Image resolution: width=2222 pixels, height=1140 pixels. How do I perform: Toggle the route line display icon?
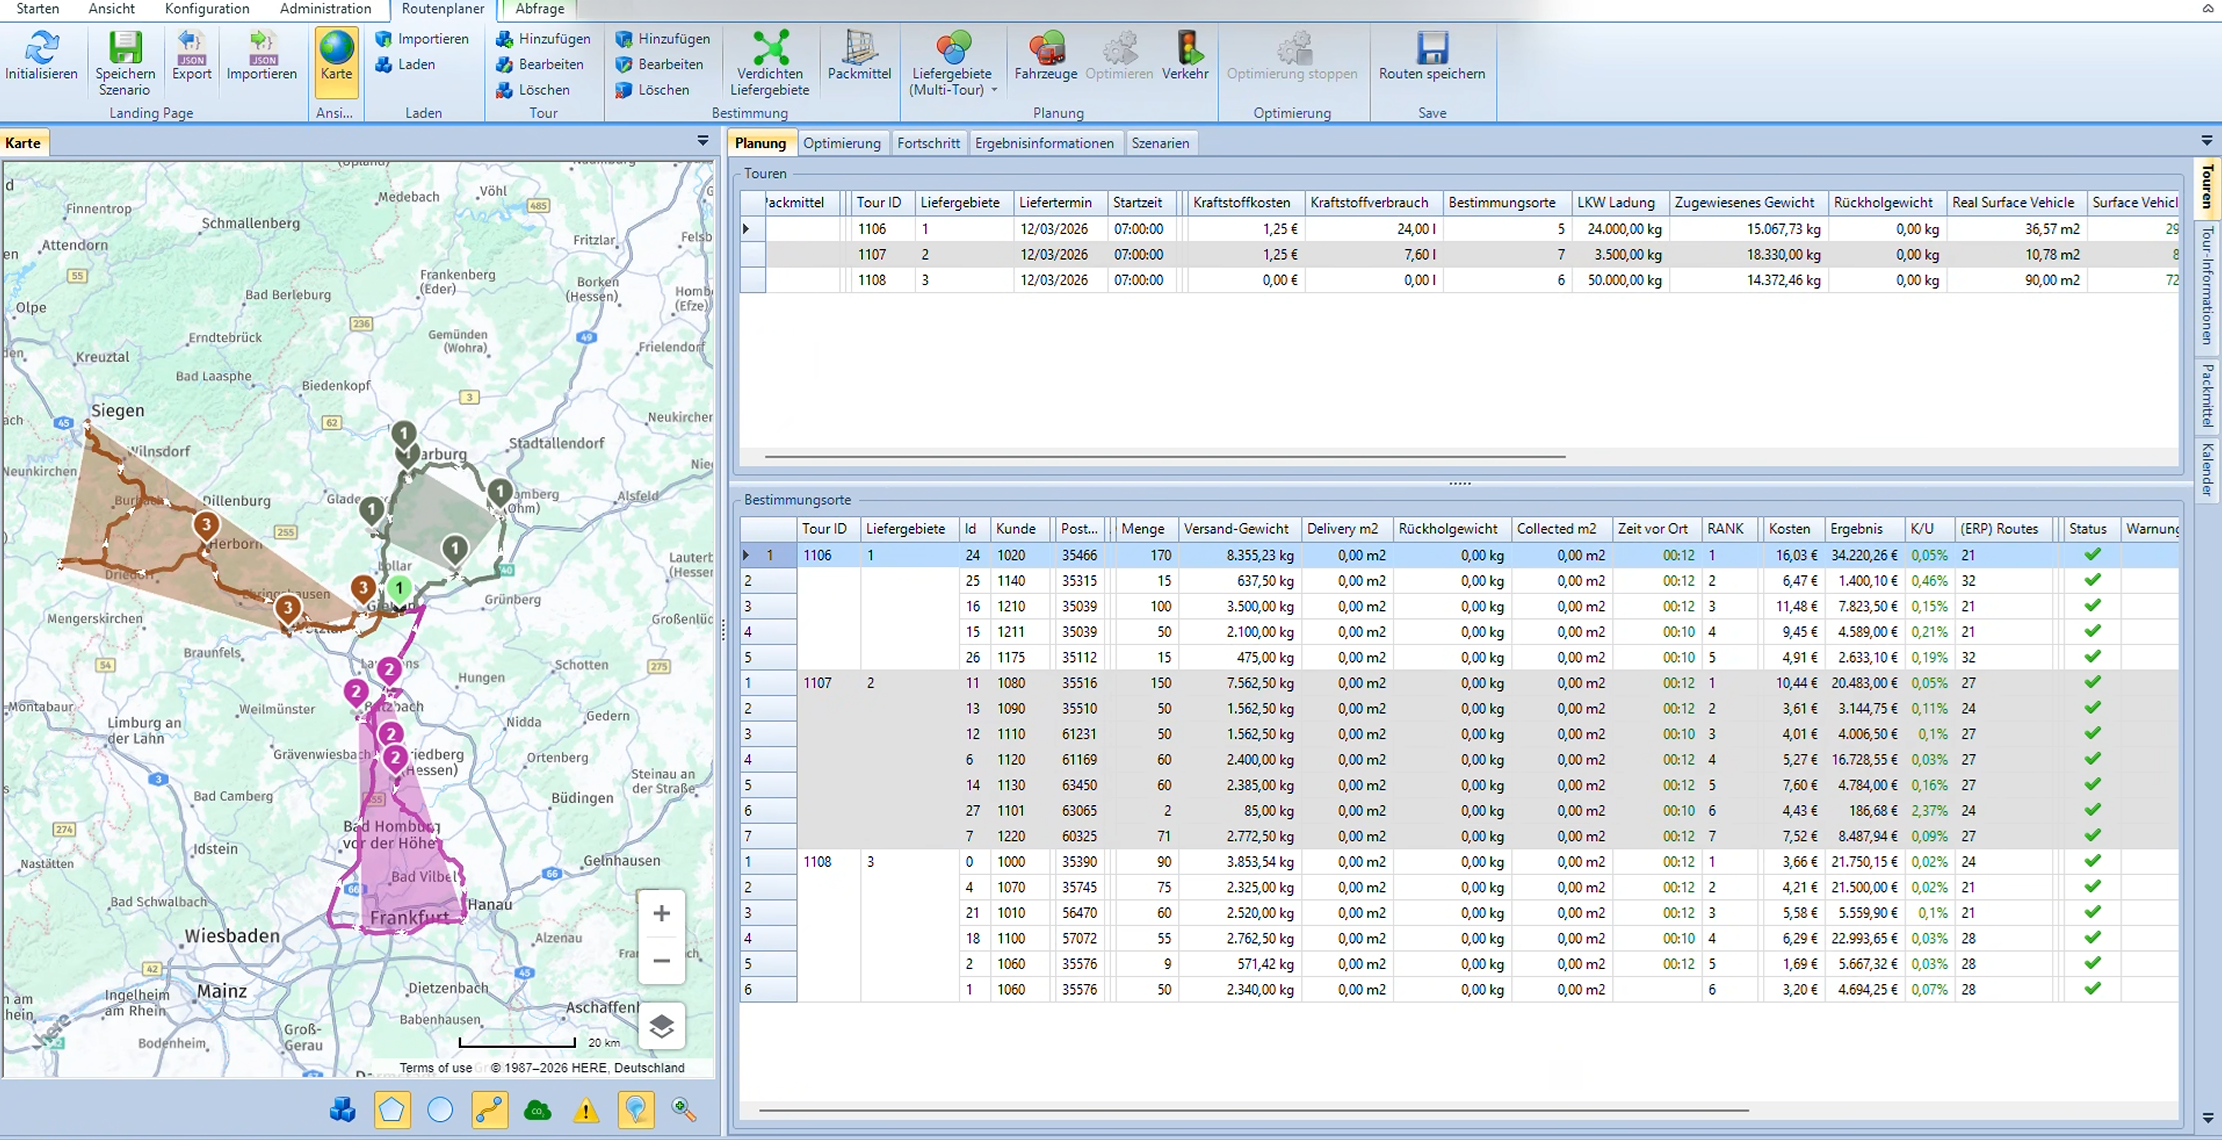(x=489, y=1109)
